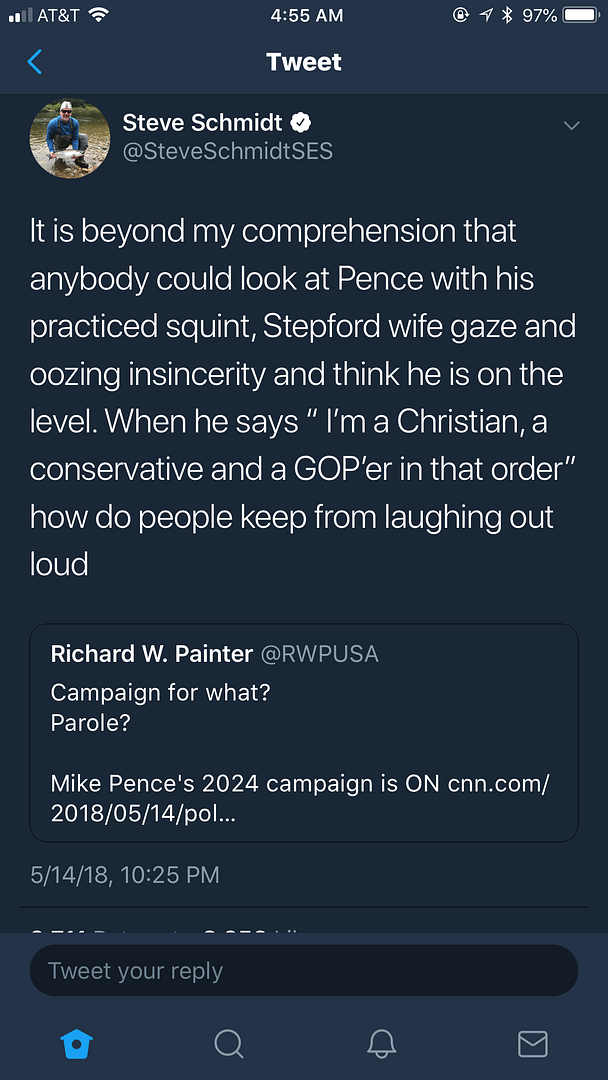Tap the rotation lock status icon

tap(461, 15)
